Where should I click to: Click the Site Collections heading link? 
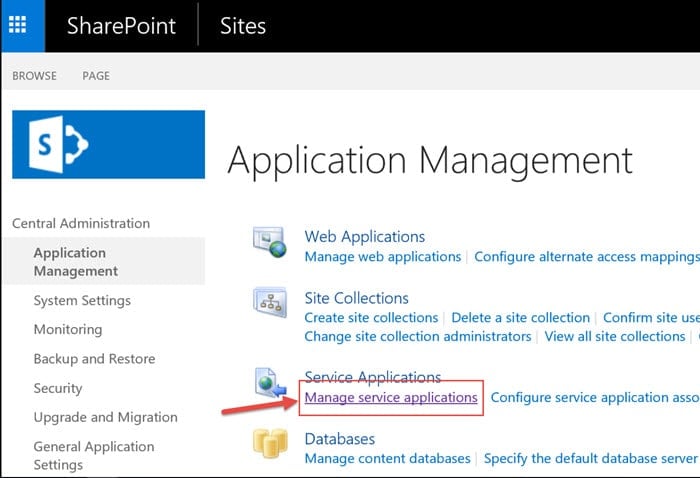coord(356,298)
